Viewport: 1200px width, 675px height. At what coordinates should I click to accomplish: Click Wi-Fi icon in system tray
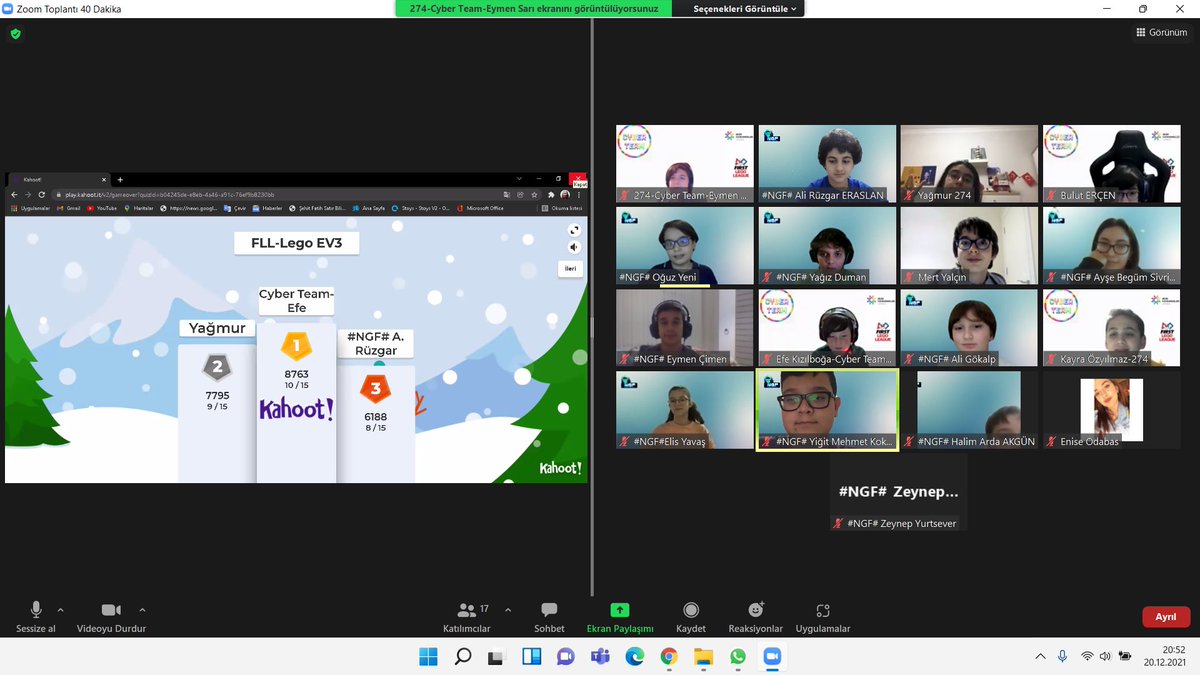pos(1088,656)
